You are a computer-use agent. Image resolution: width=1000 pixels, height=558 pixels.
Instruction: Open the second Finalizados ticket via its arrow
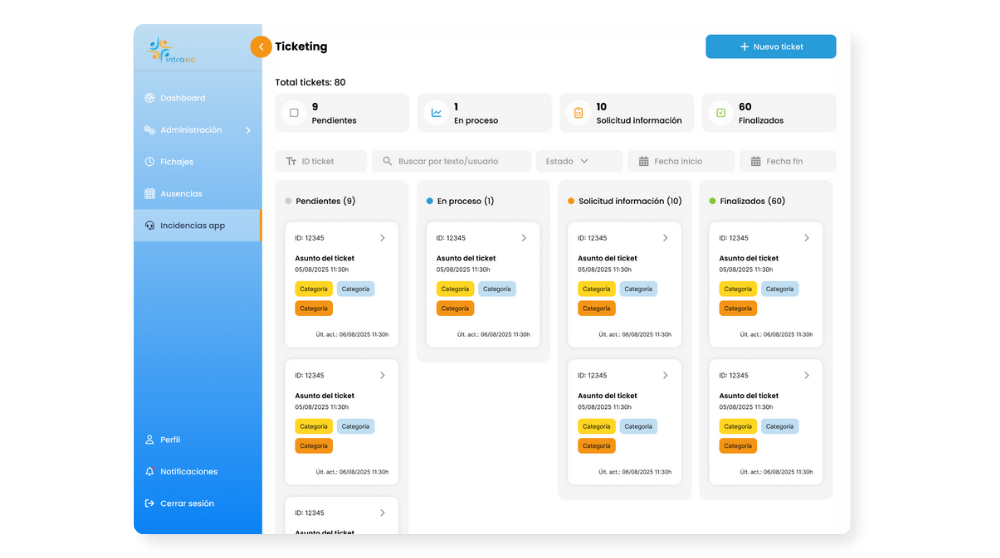pyautogui.click(x=807, y=376)
